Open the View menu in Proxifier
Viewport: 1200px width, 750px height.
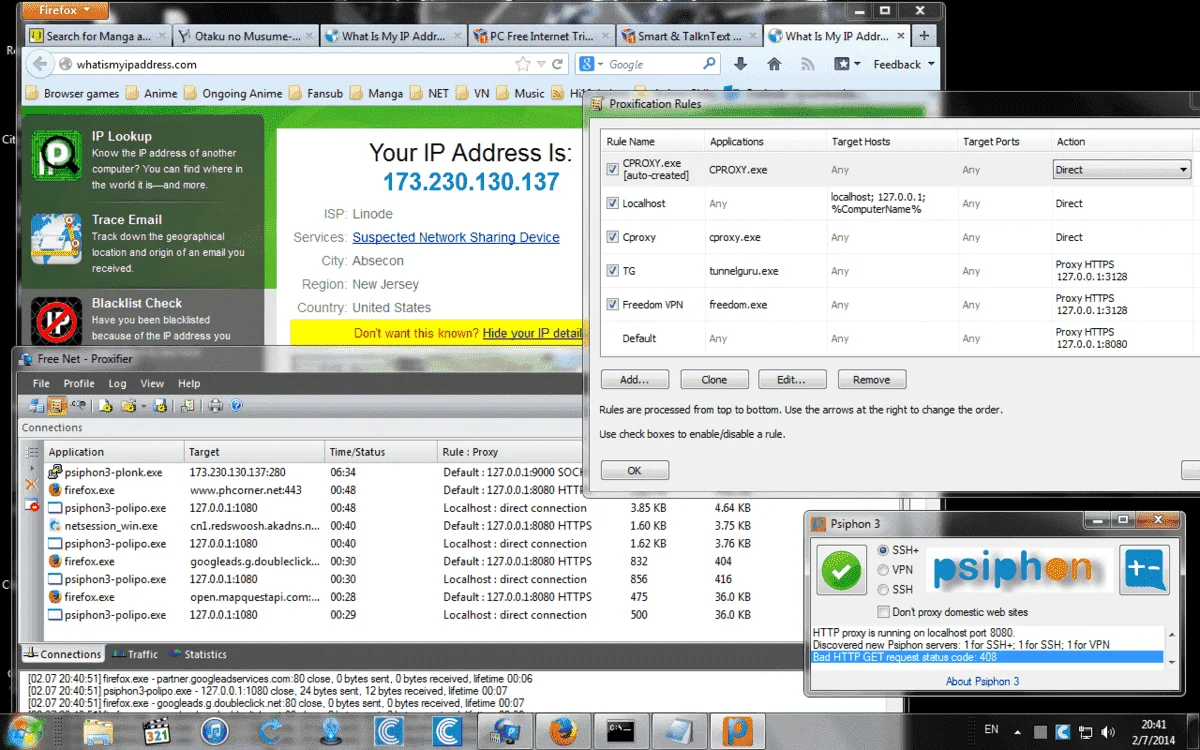tap(152, 384)
